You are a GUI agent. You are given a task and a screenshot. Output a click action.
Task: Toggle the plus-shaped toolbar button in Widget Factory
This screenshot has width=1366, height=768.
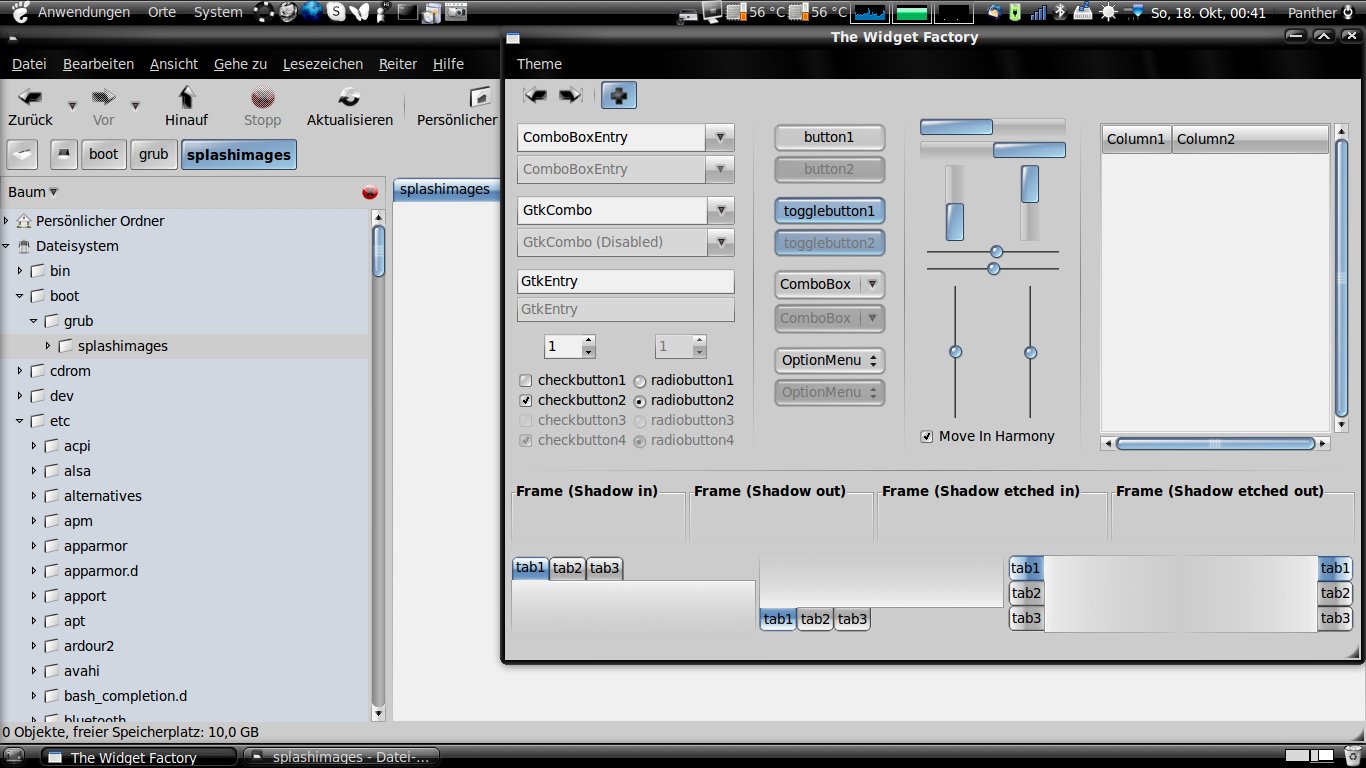619,95
